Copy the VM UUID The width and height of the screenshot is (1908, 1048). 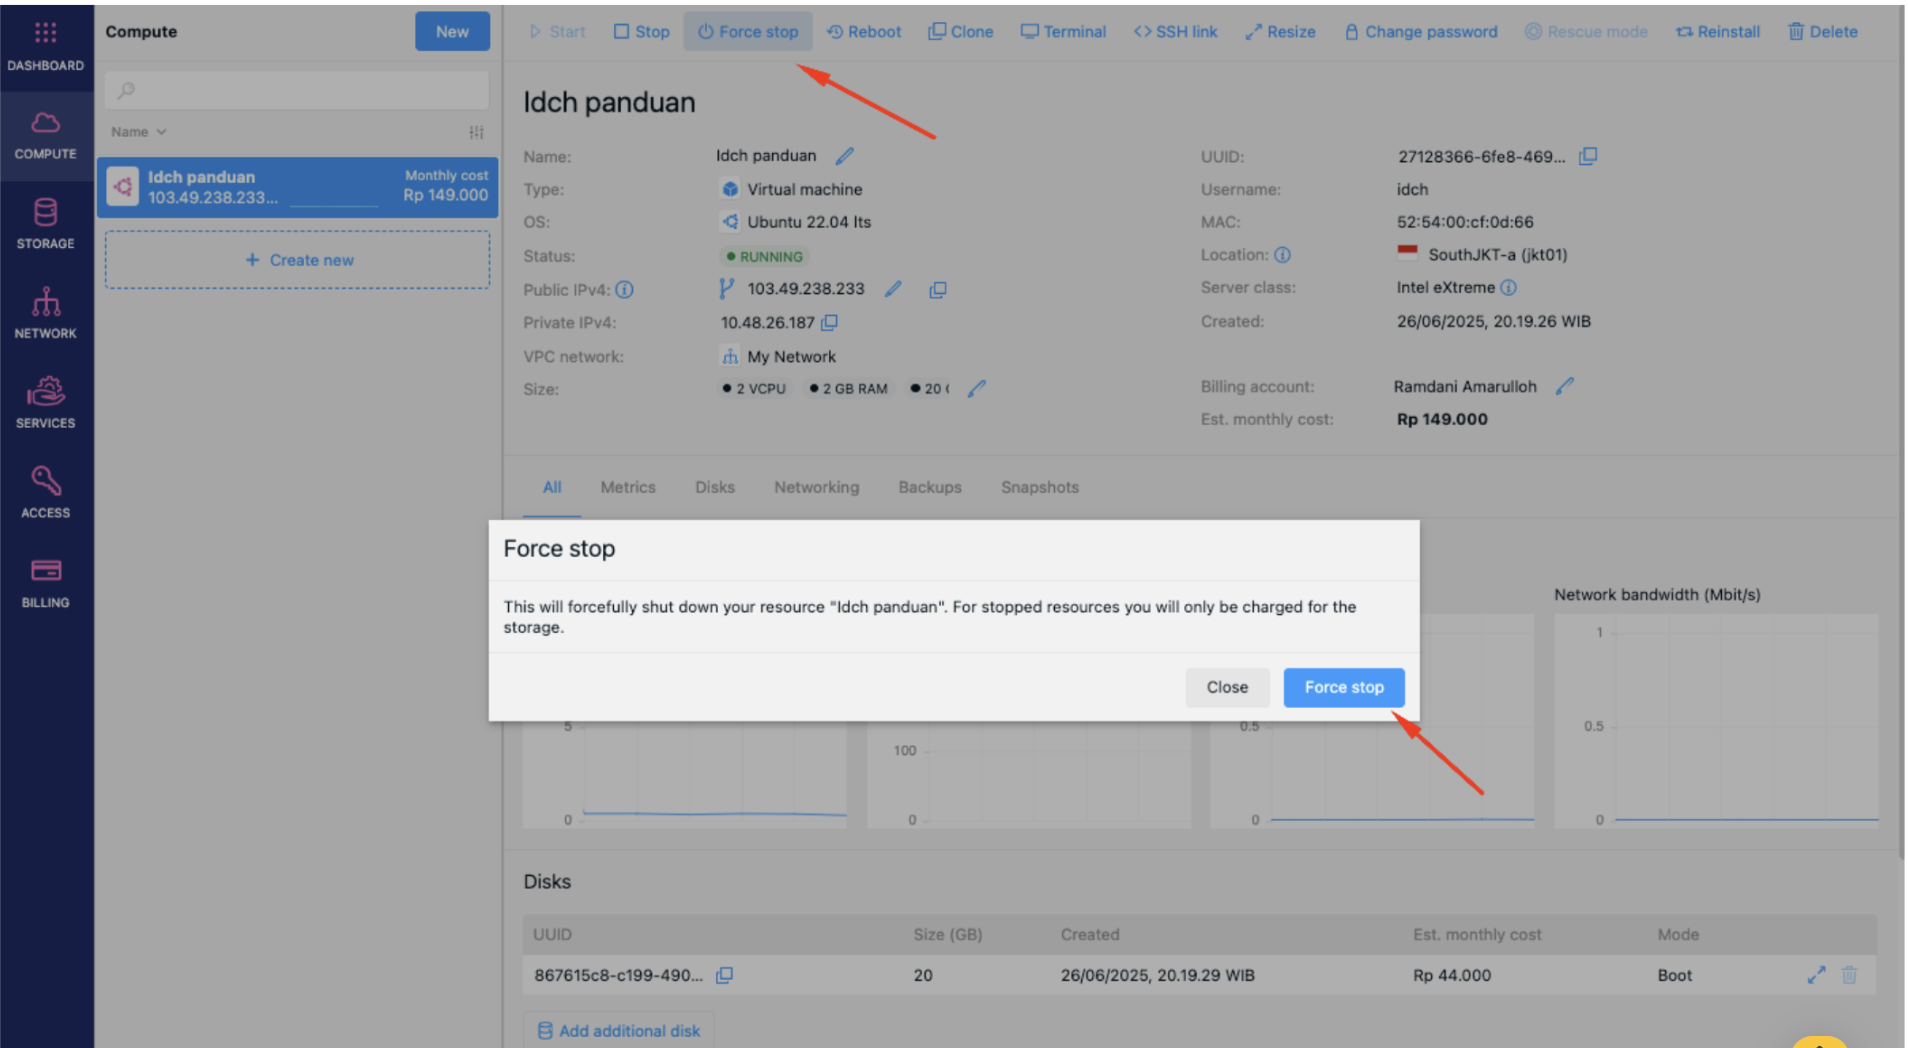1588,156
